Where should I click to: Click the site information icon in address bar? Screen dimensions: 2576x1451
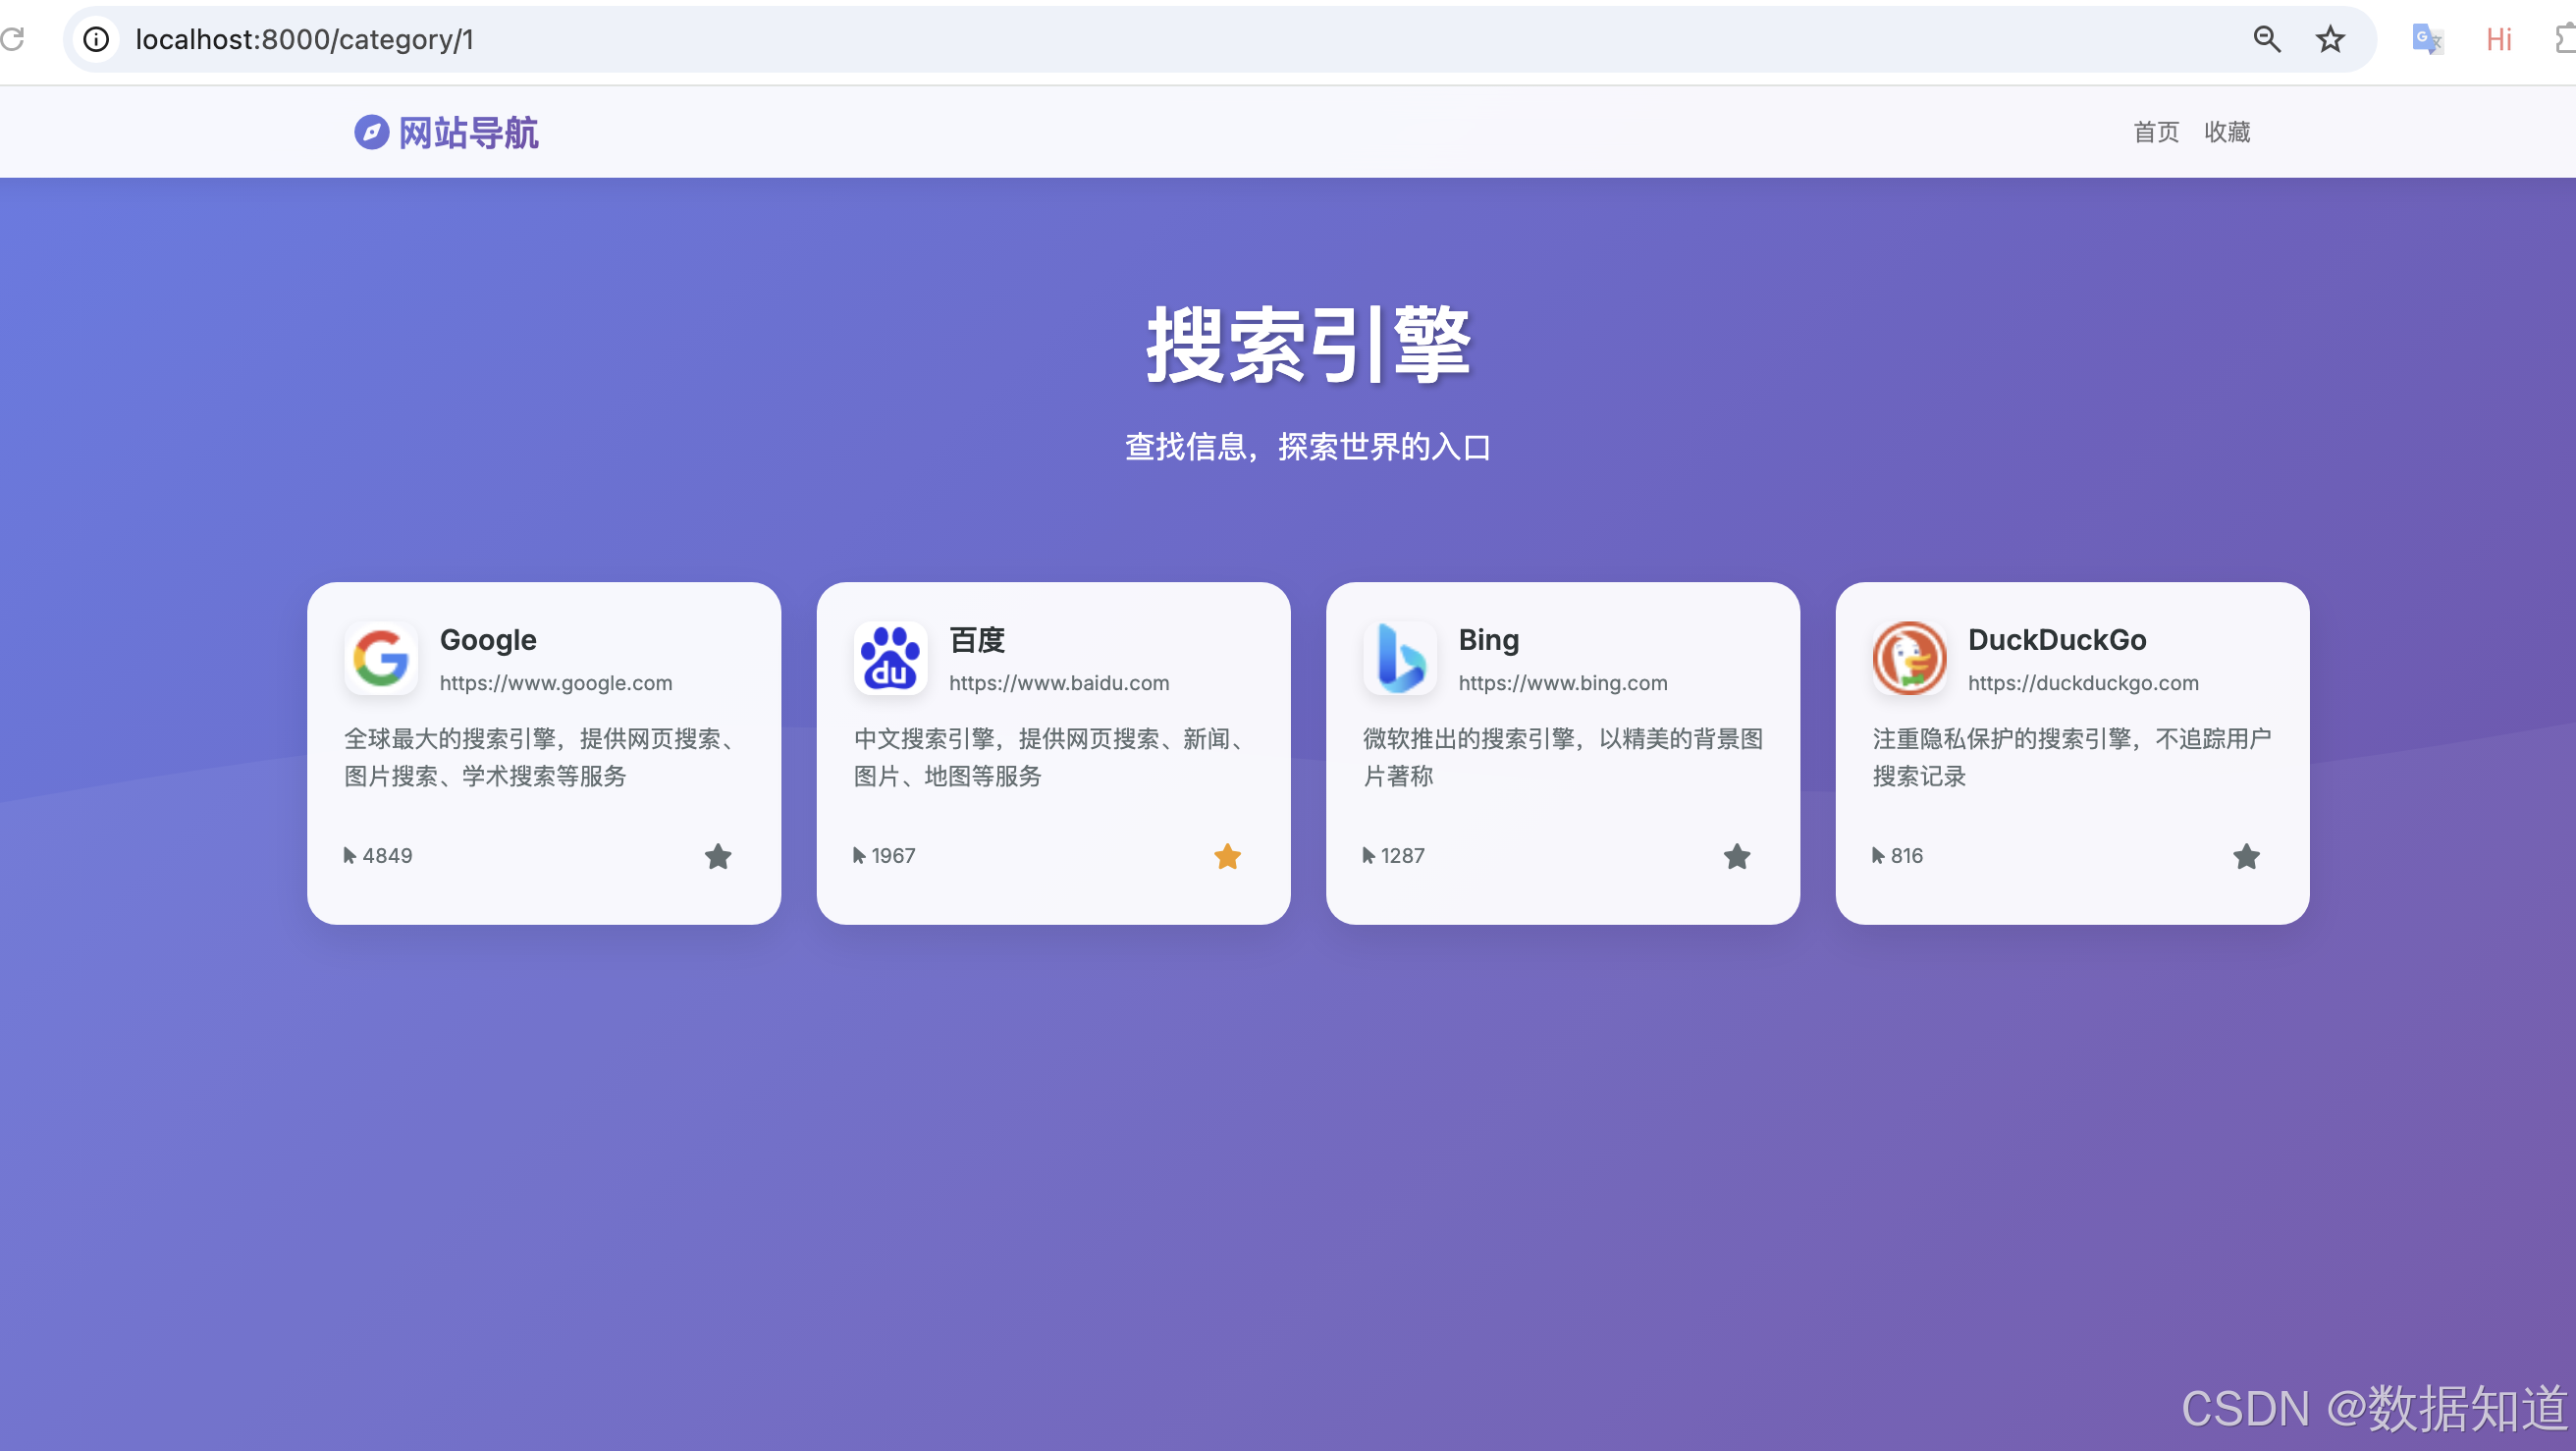pyautogui.click(x=96, y=39)
